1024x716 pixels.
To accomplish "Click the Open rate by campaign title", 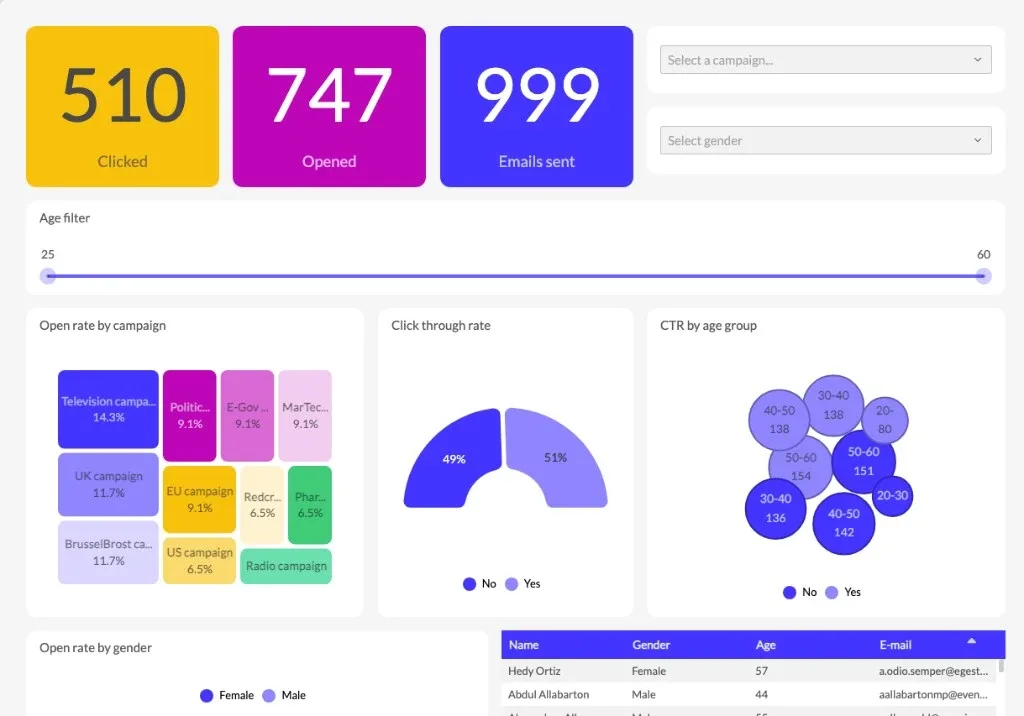I will [103, 325].
